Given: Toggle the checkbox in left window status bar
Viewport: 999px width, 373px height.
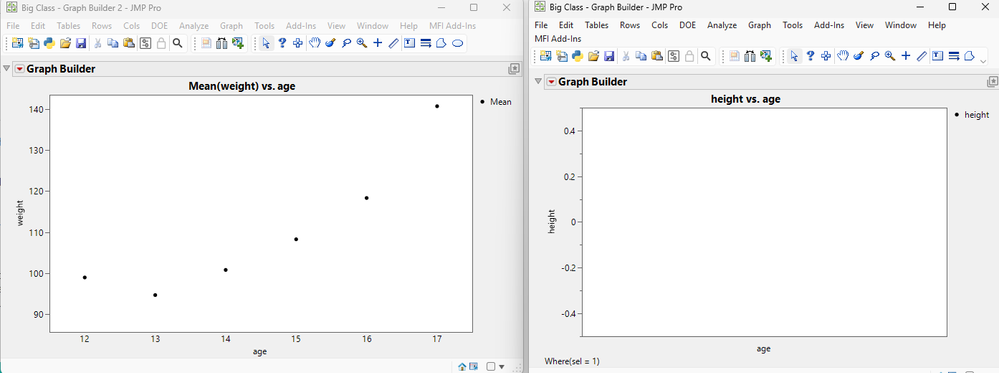Looking at the screenshot, I should tap(491, 367).
